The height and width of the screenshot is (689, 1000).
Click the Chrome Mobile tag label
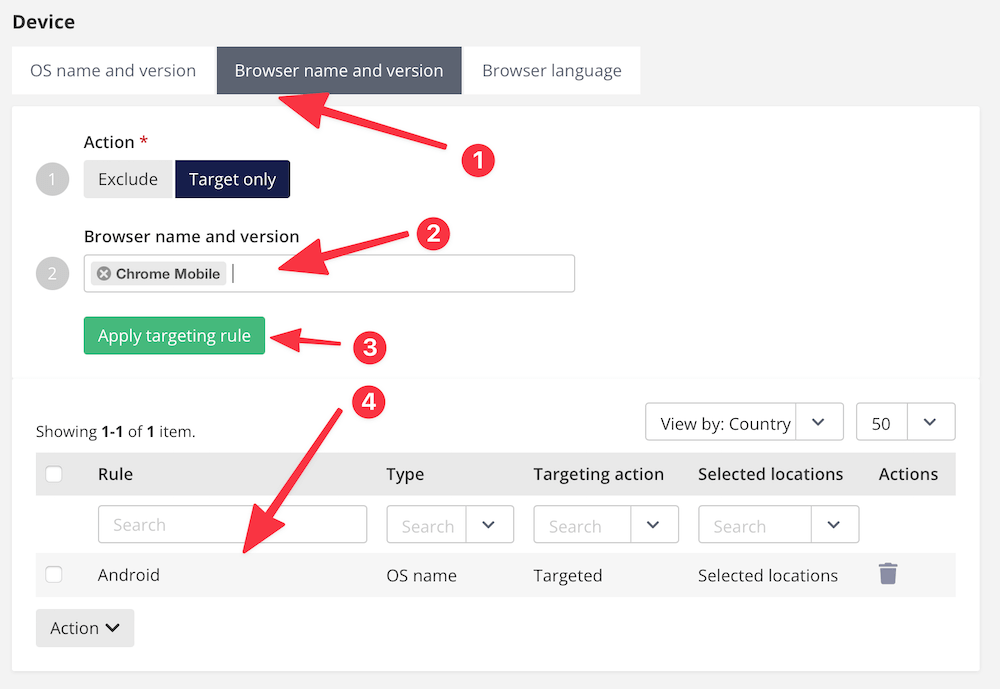[x=168, y=274]
